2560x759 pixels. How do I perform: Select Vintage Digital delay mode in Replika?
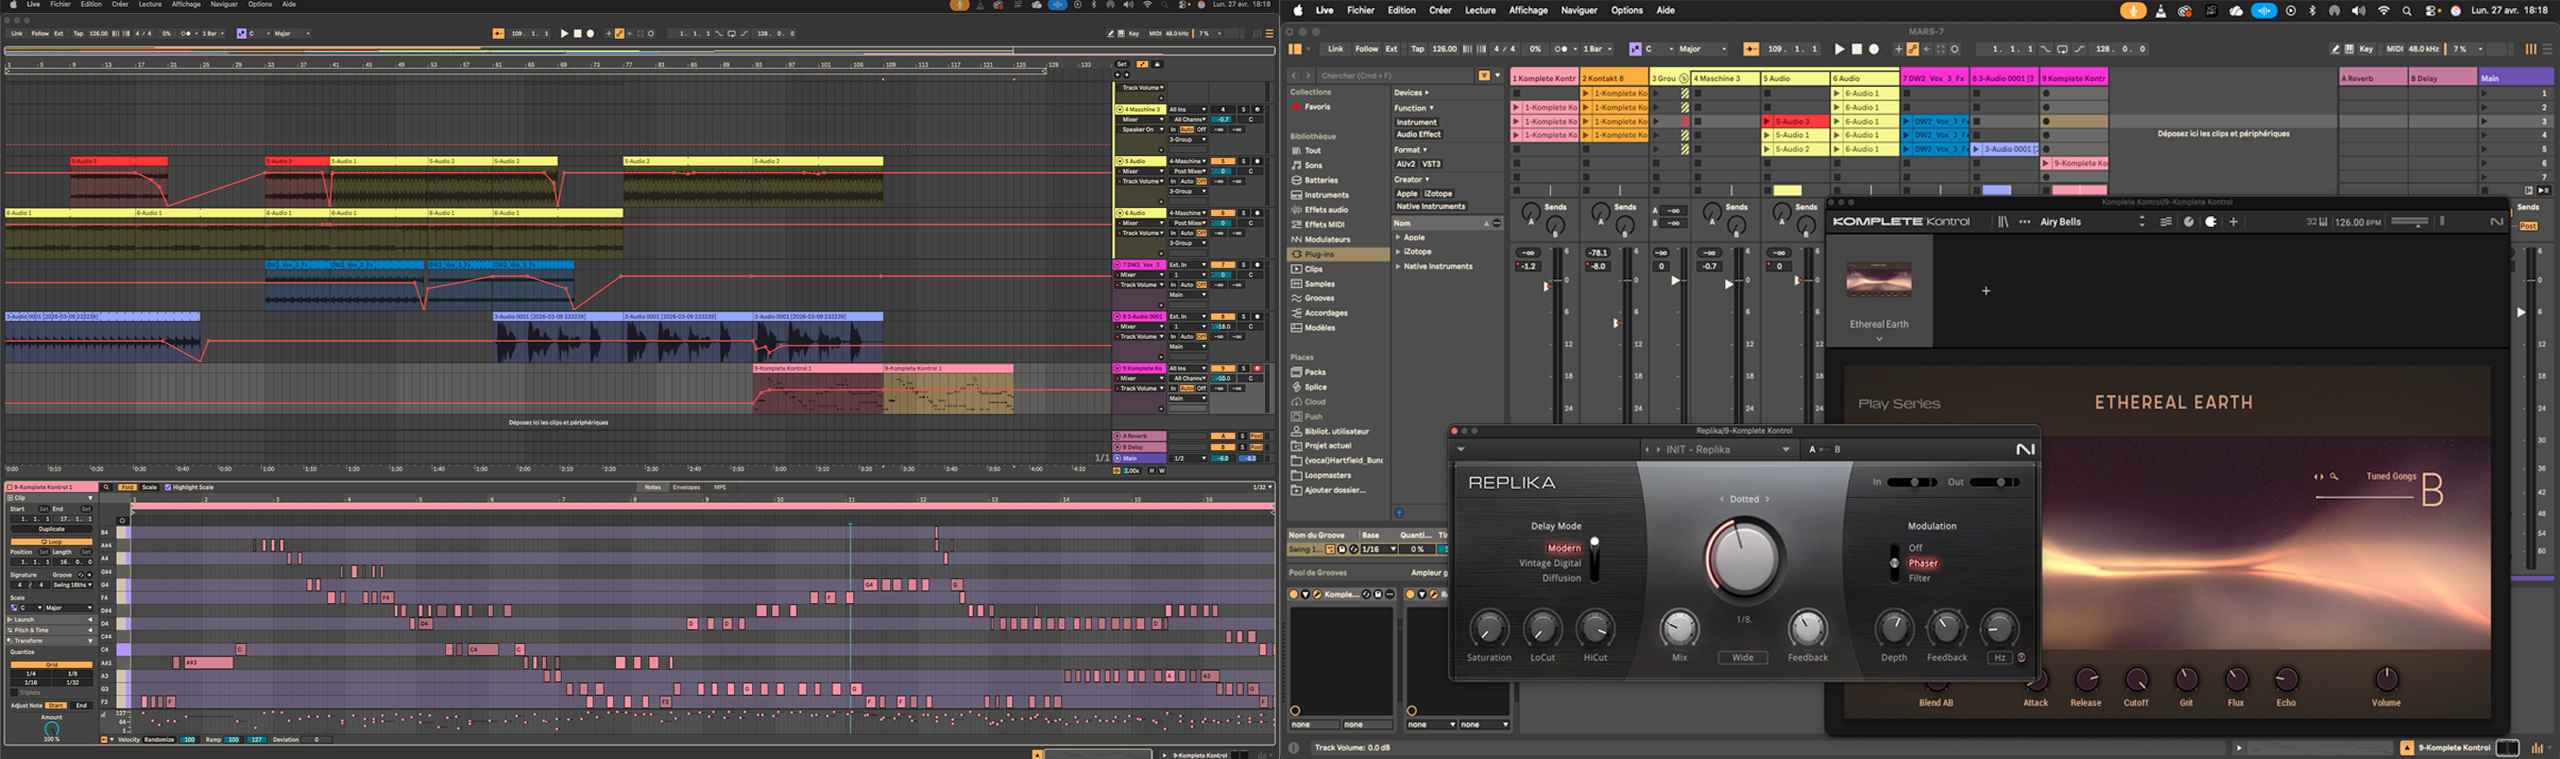coord(1550,563)
